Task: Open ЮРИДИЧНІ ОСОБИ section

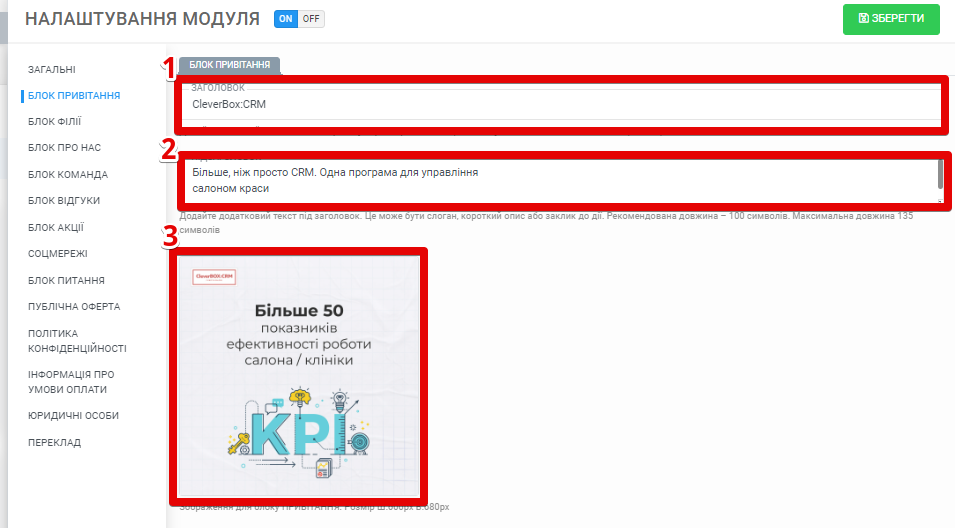Action: pos(74,416)
